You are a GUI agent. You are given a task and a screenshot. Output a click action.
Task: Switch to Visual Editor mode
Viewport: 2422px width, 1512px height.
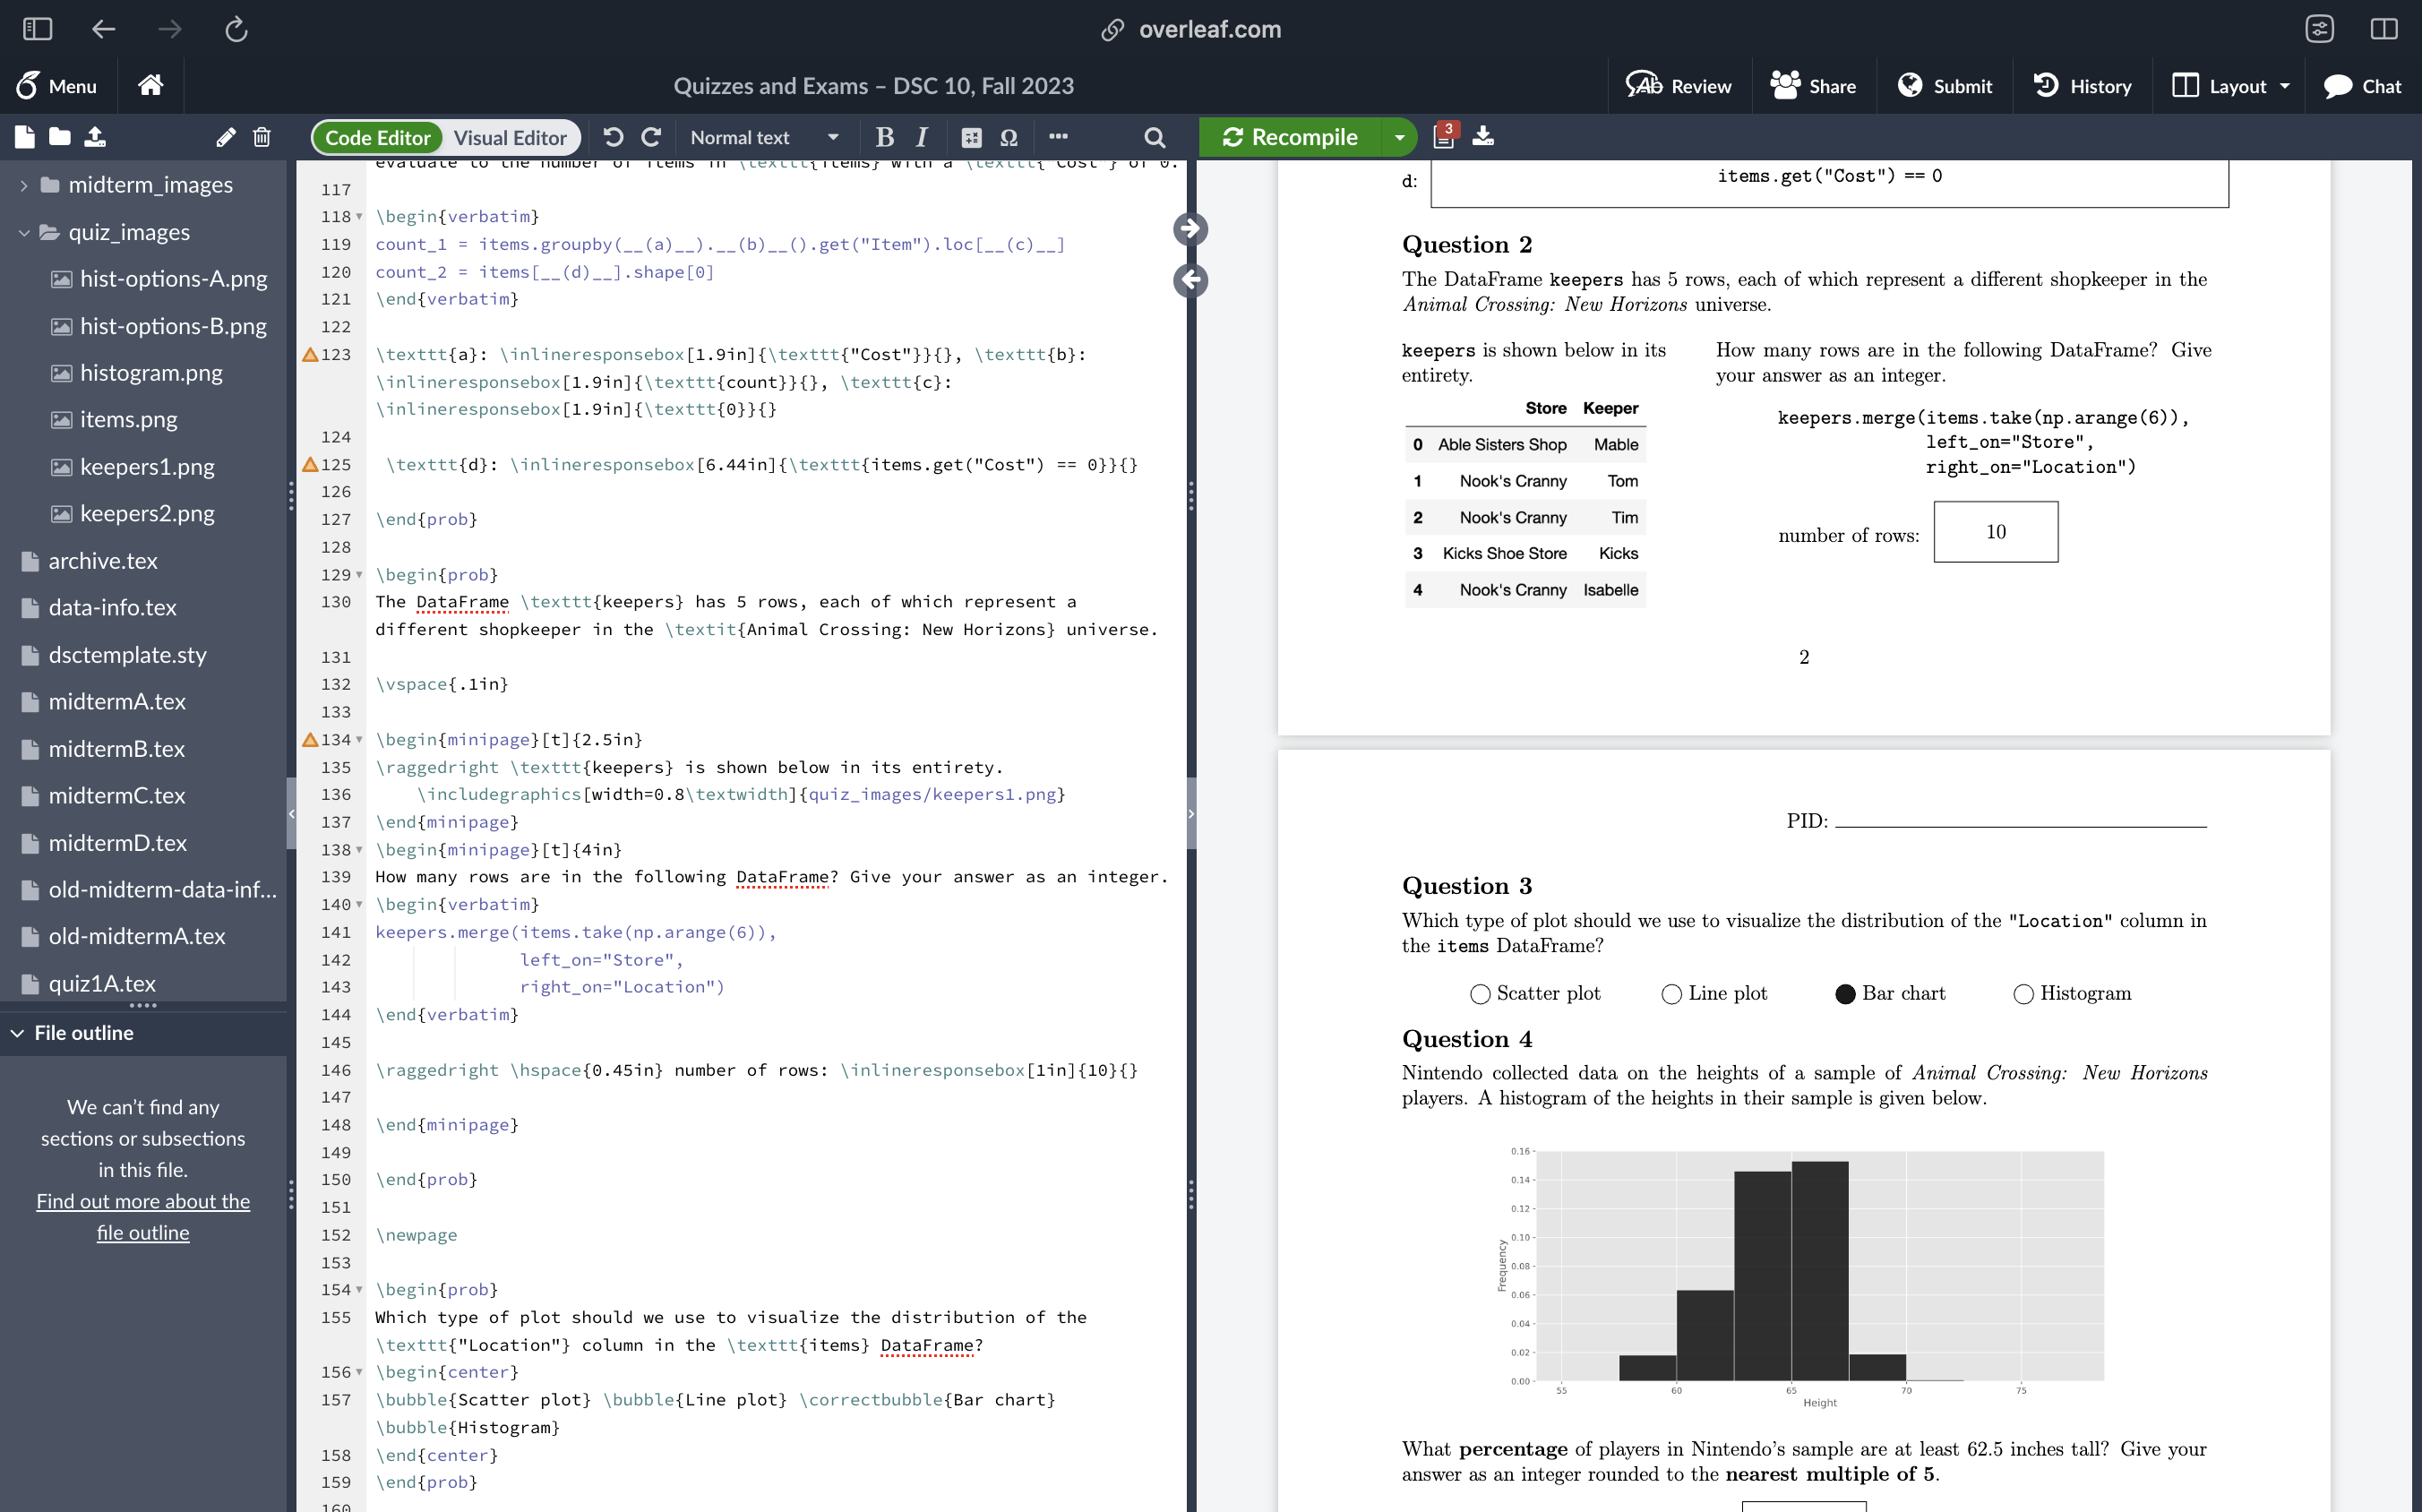(510, 137)
